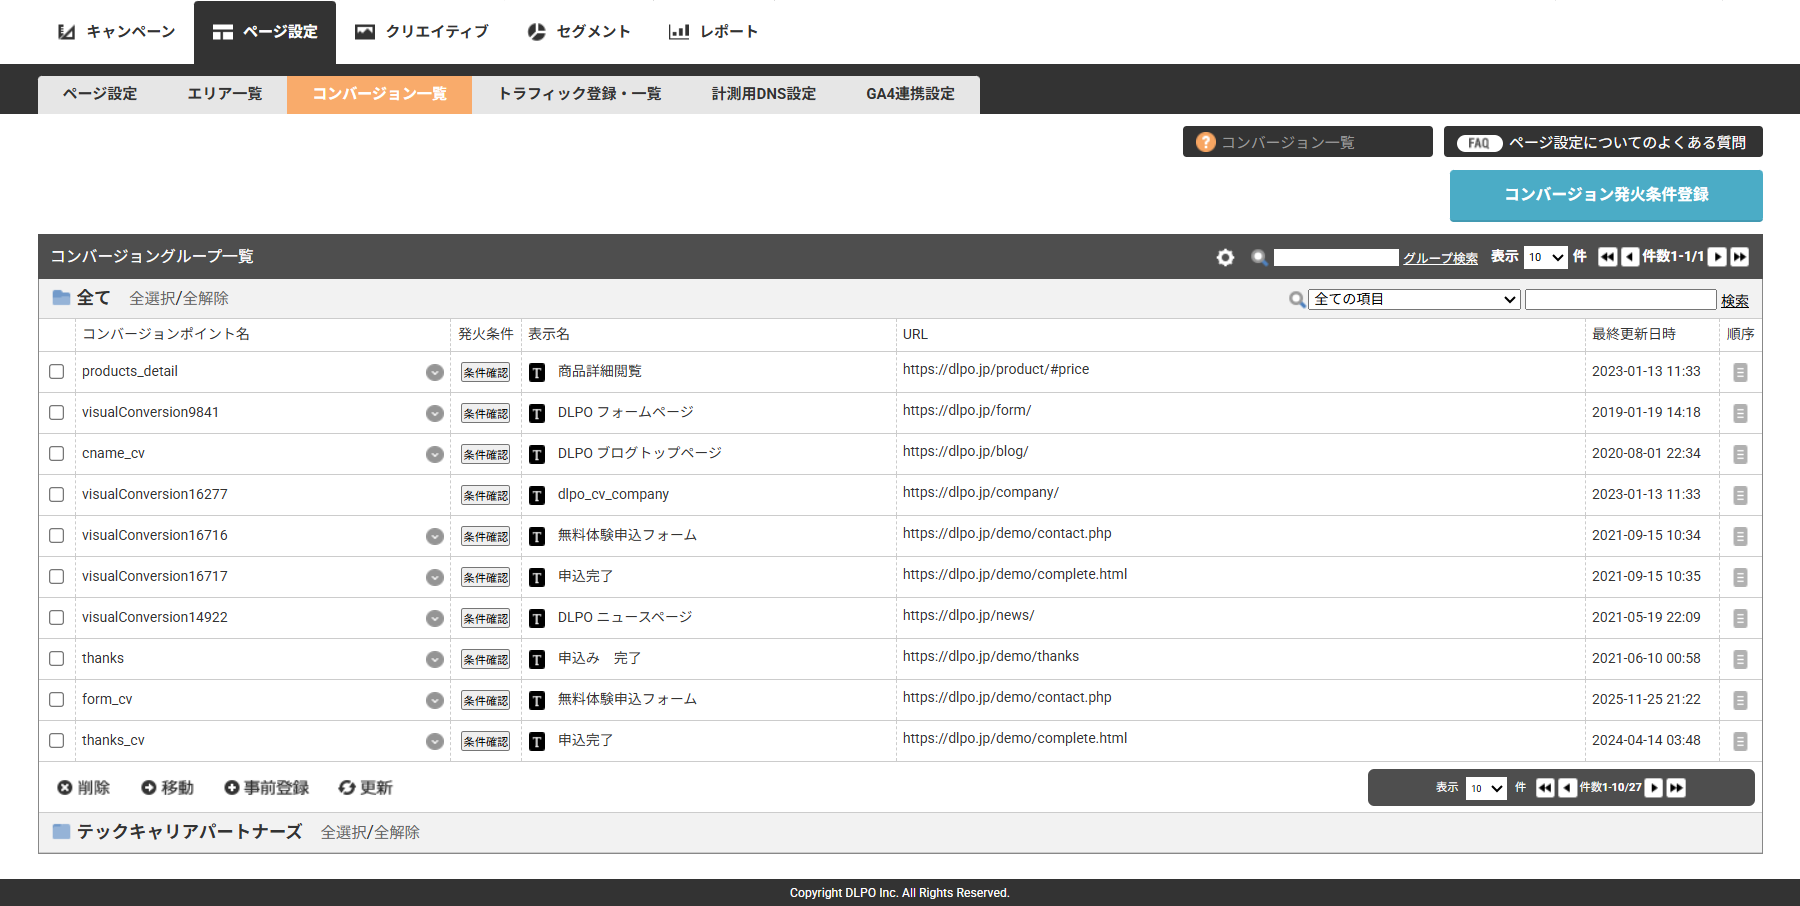Check the visualConversion16717 row checkbox
Viewport: 1800px width, 906px height.
pyautogui.click(x=57, y=576)
